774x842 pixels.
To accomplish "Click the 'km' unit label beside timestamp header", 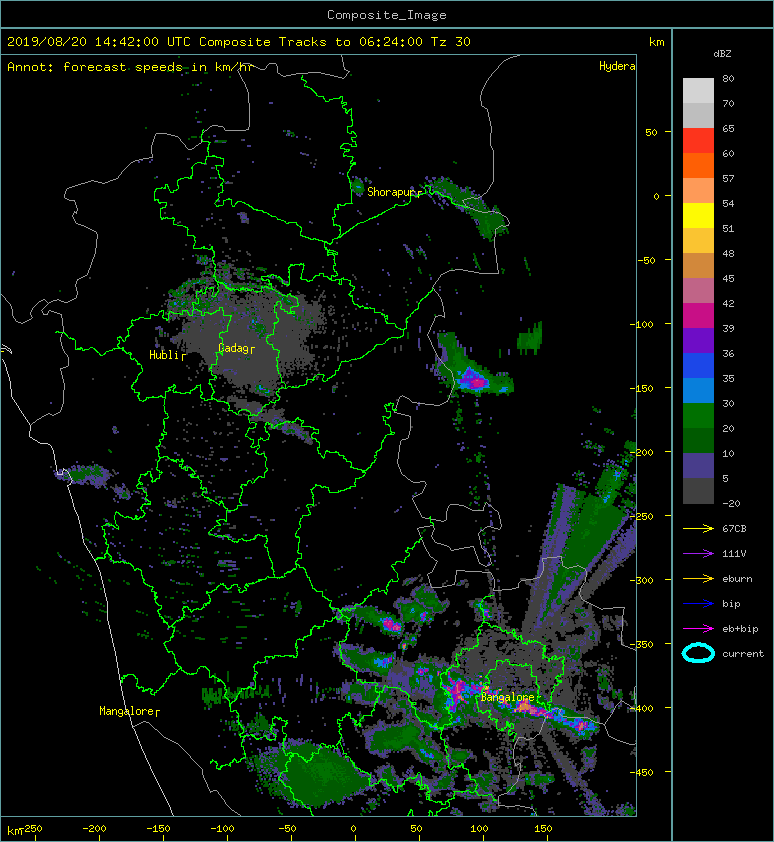I will (656, 42).
